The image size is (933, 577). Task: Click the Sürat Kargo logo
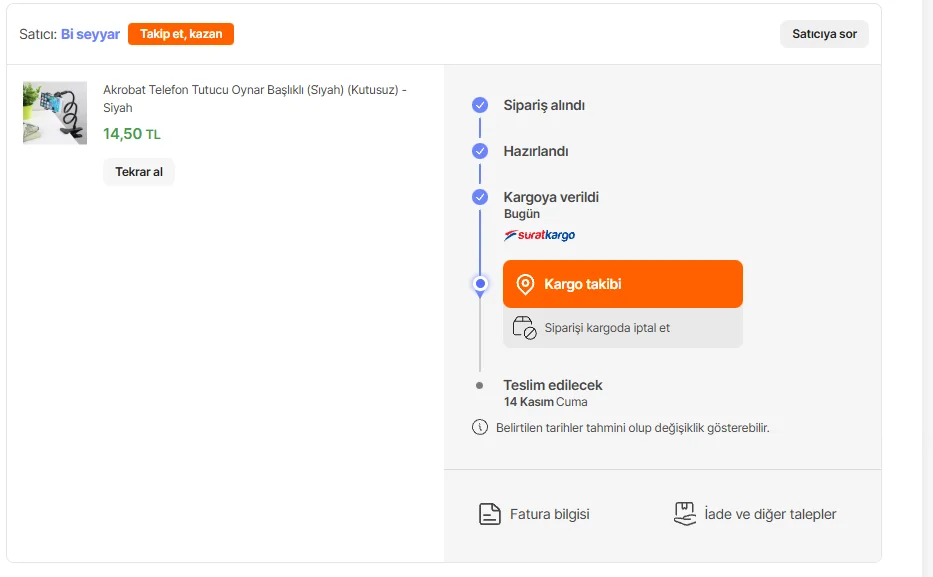540,236
